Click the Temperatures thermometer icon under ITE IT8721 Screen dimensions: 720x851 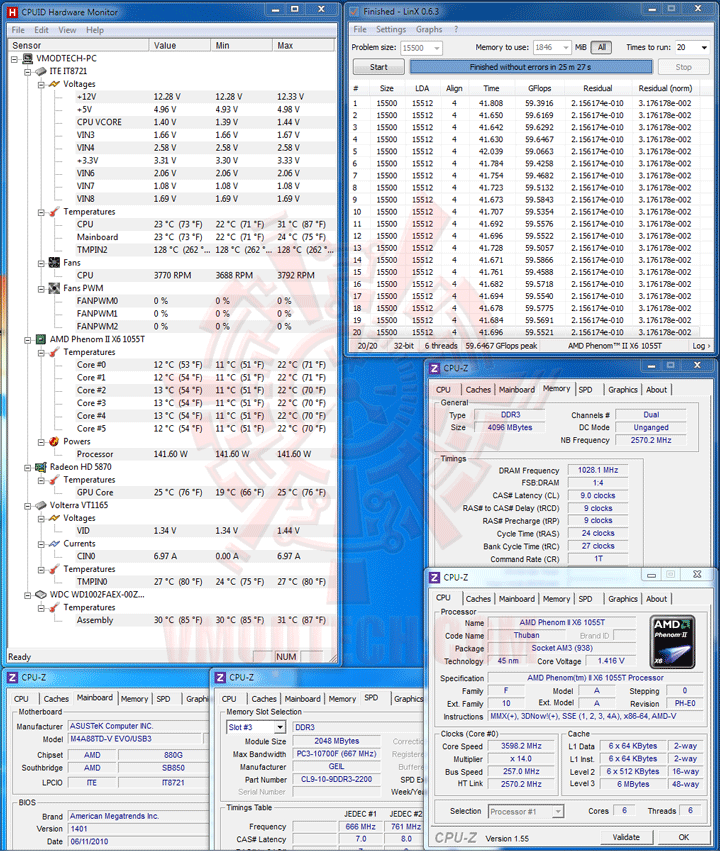click(54, 212)
